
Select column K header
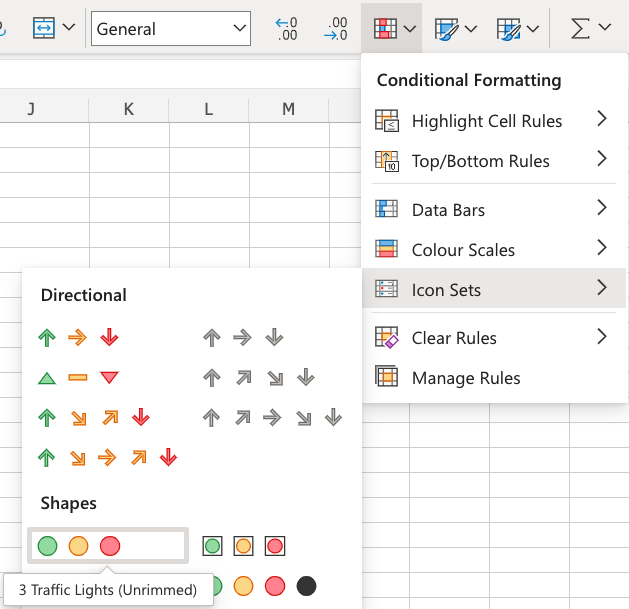[x=129, y=109]
